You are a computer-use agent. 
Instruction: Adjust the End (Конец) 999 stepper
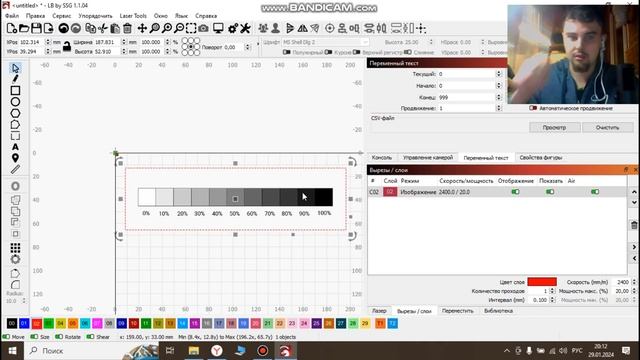click(x=498, y=98)
